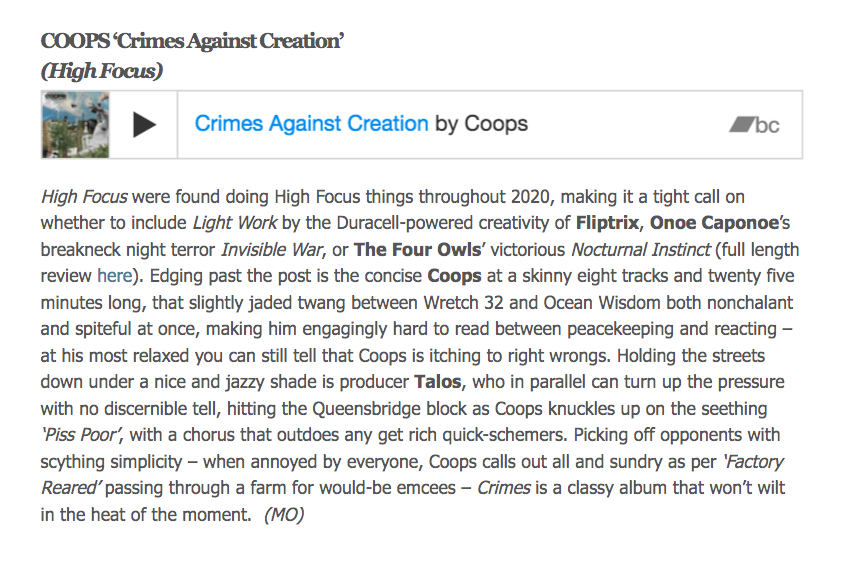Click the '(High Focus)' label subheading
This screenshot has width=850, height=569.
(102, 71)
